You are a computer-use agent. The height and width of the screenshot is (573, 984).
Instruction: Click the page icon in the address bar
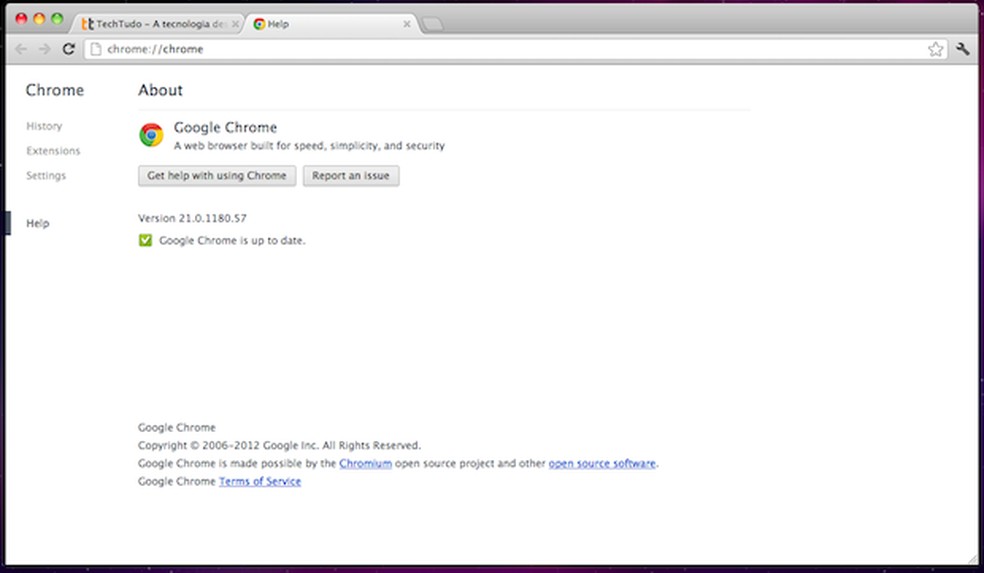96,49
